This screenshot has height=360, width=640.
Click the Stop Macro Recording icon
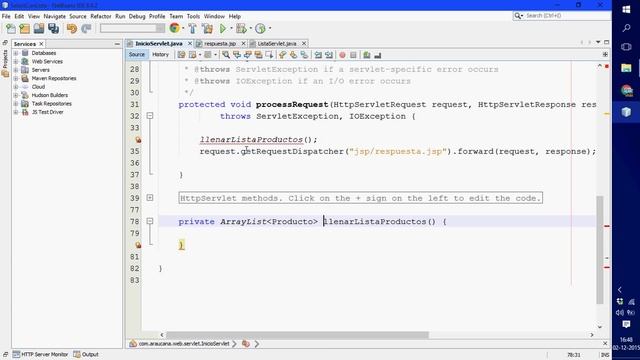click(x=353, y=55)
